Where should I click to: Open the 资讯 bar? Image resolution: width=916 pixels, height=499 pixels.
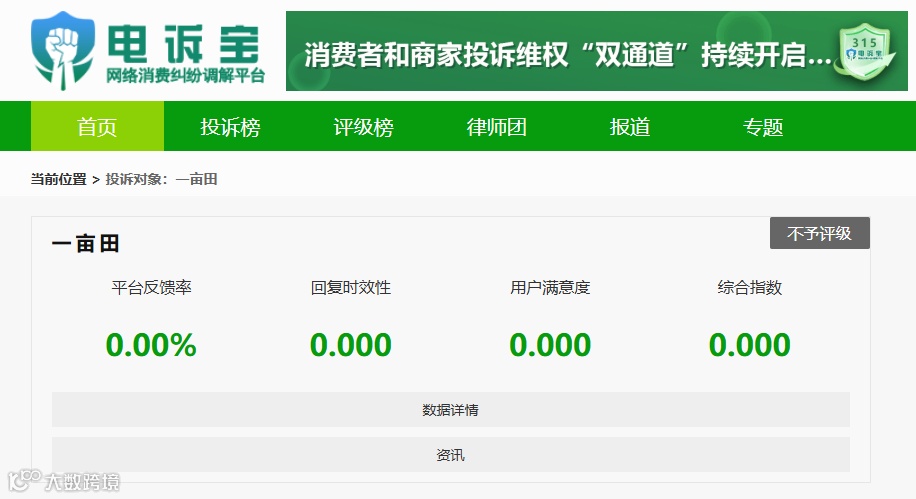(x=450, y=455)
